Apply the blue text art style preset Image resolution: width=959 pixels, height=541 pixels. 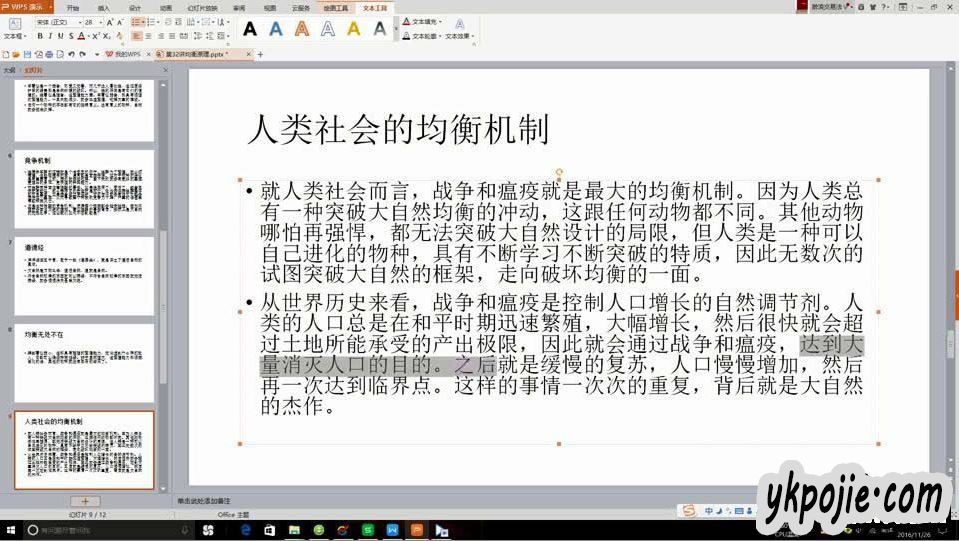click(x=276, y=29)
